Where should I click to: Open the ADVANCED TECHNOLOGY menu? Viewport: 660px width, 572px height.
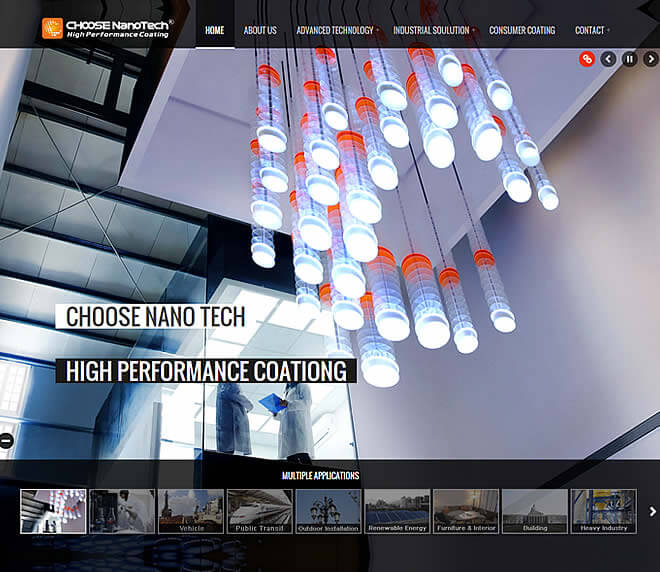335,30
